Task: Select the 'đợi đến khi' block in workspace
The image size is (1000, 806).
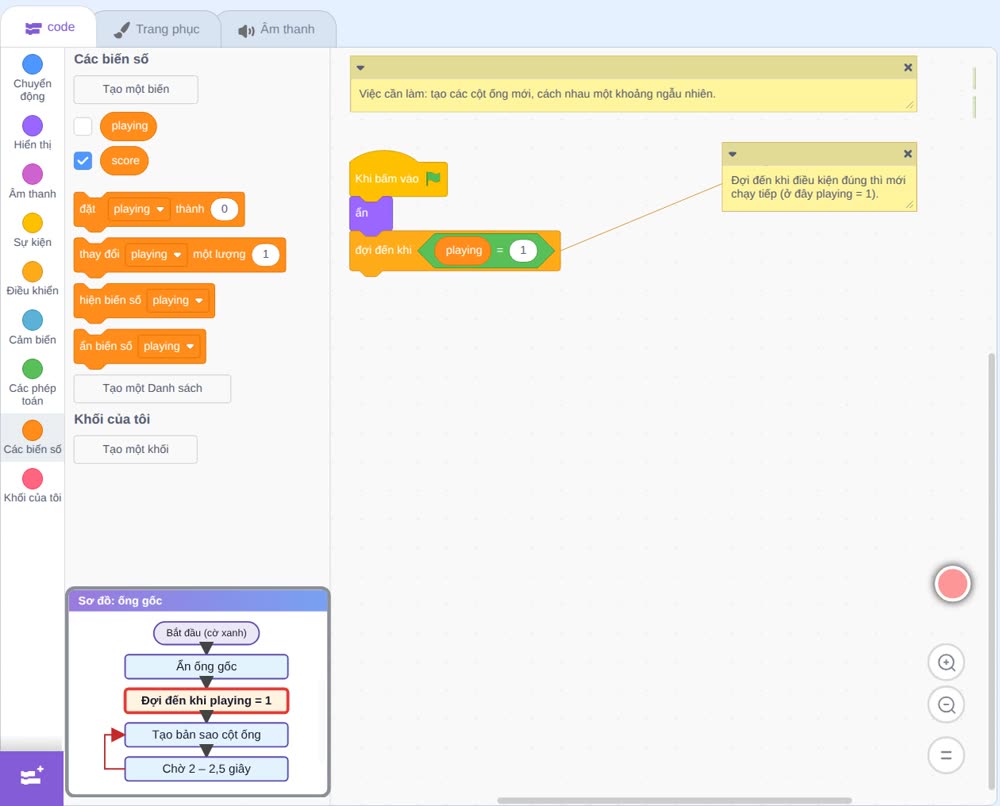Action: pos(384,251)
